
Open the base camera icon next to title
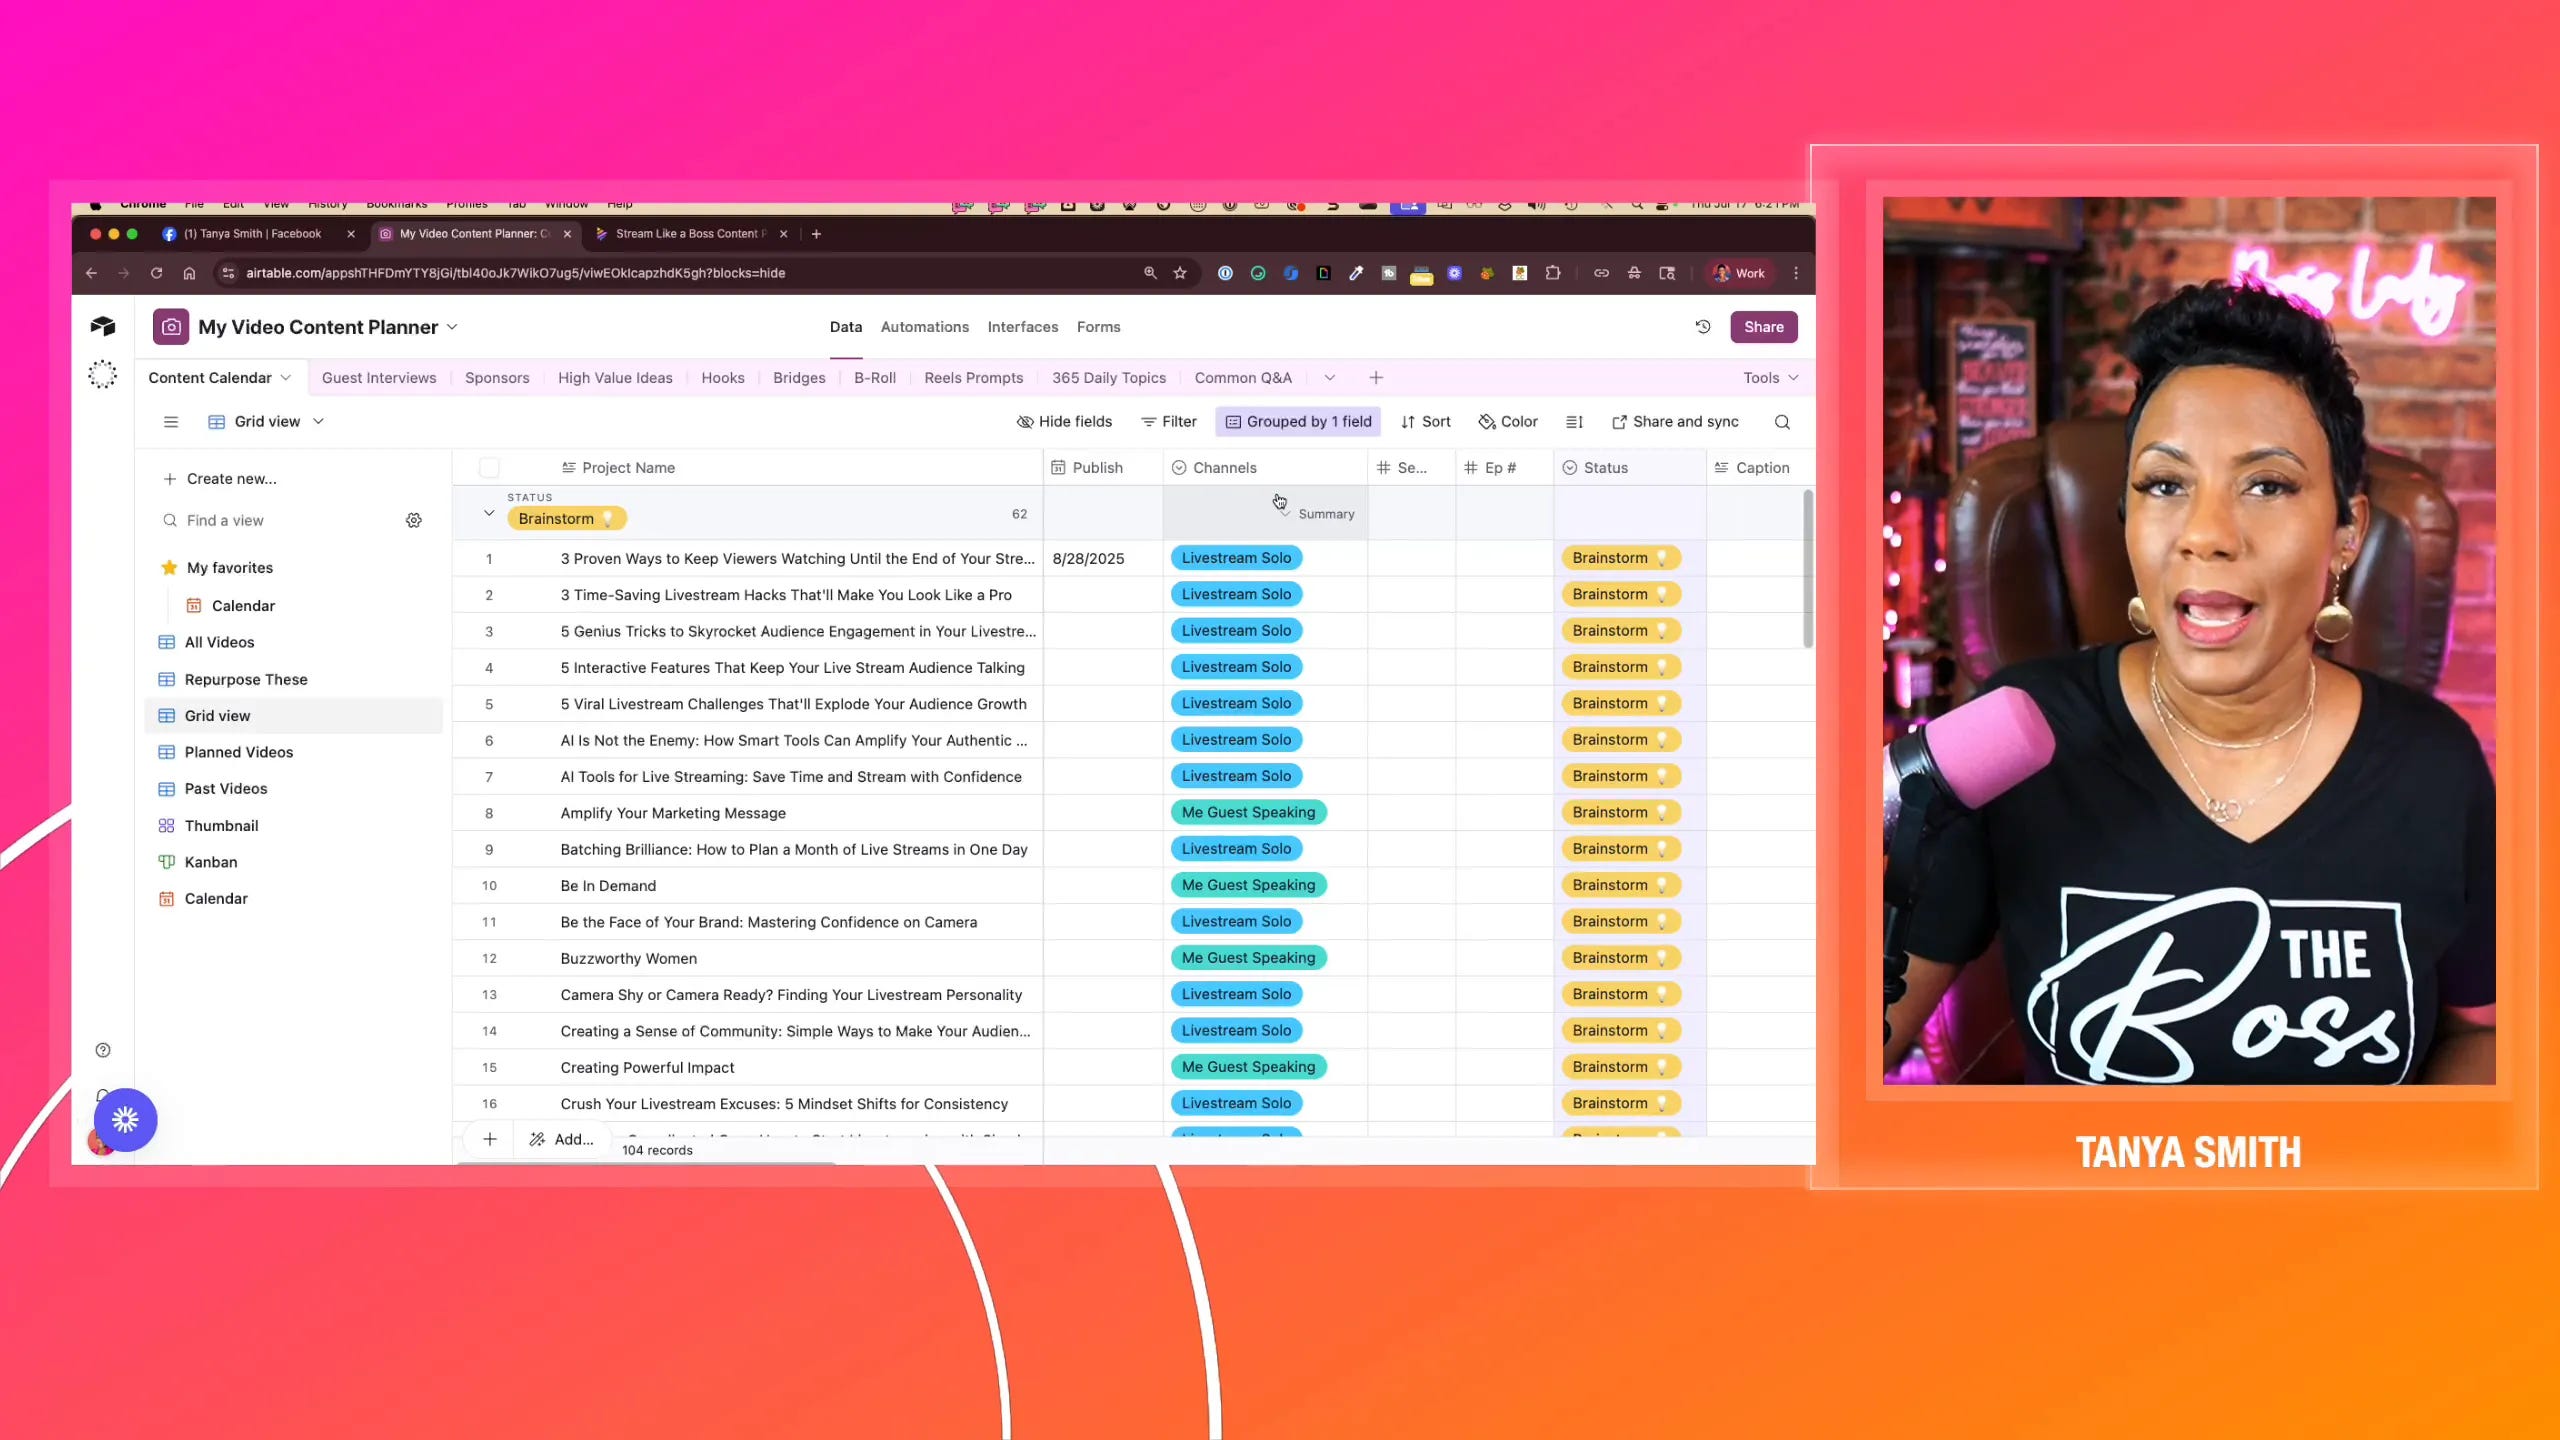pos(171,327)
